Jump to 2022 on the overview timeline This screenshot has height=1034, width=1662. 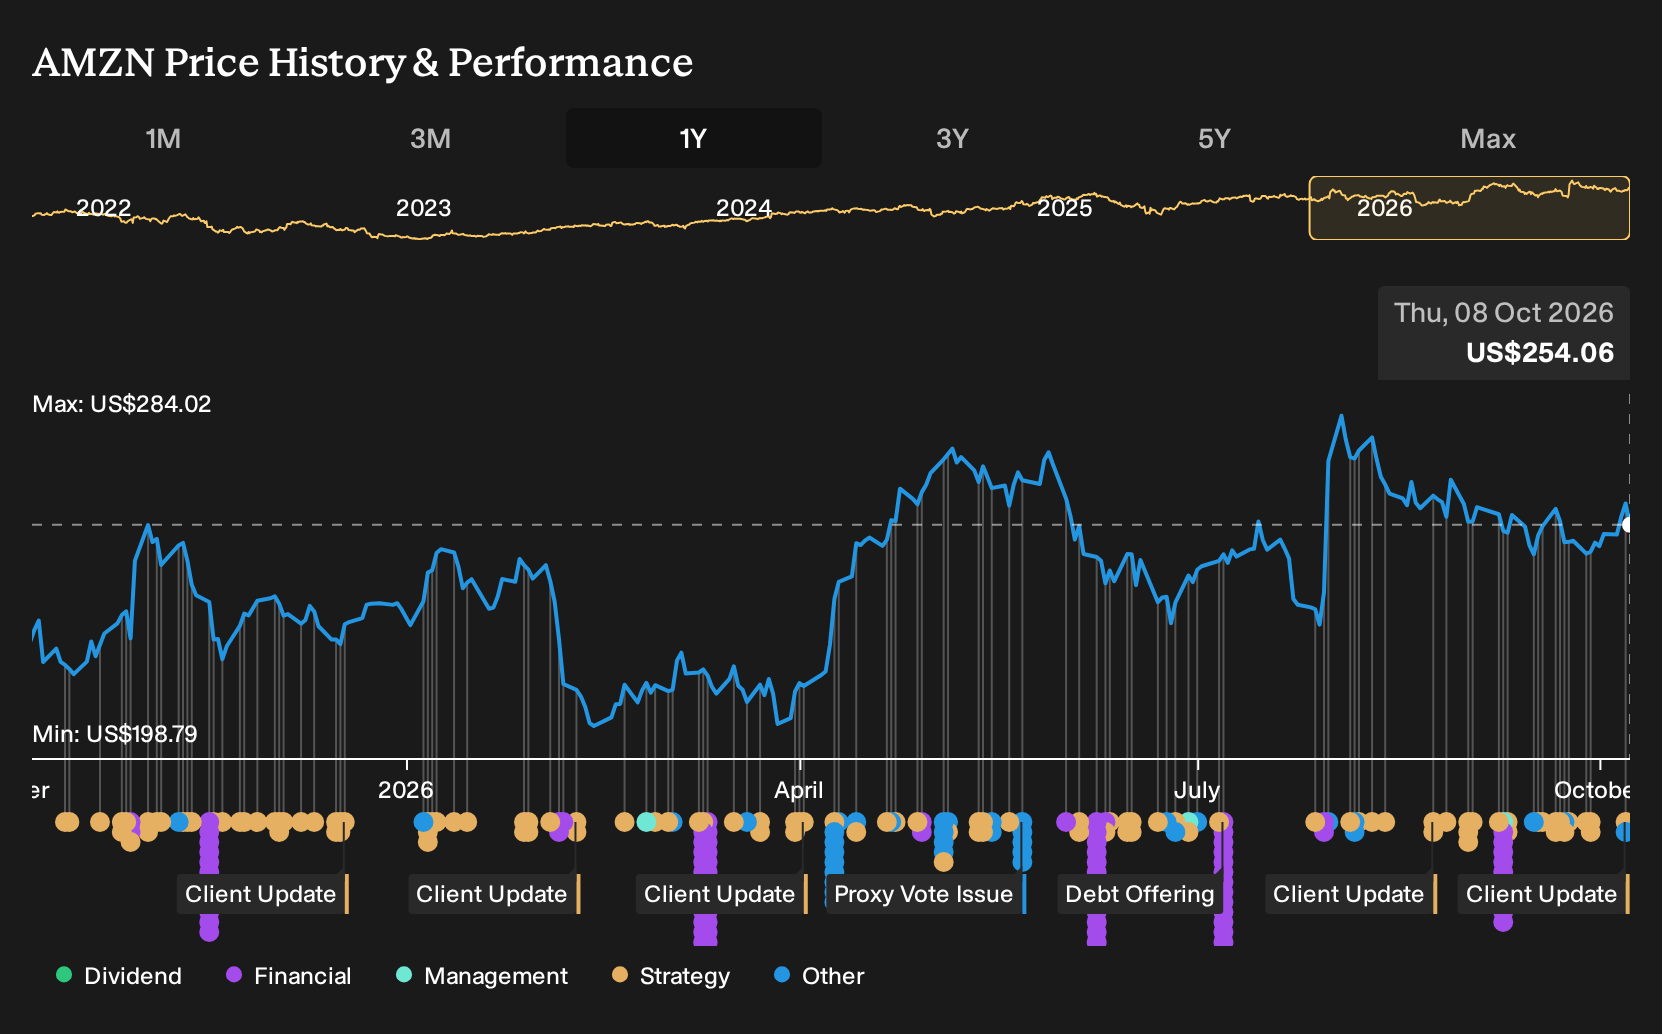[104, 208]
